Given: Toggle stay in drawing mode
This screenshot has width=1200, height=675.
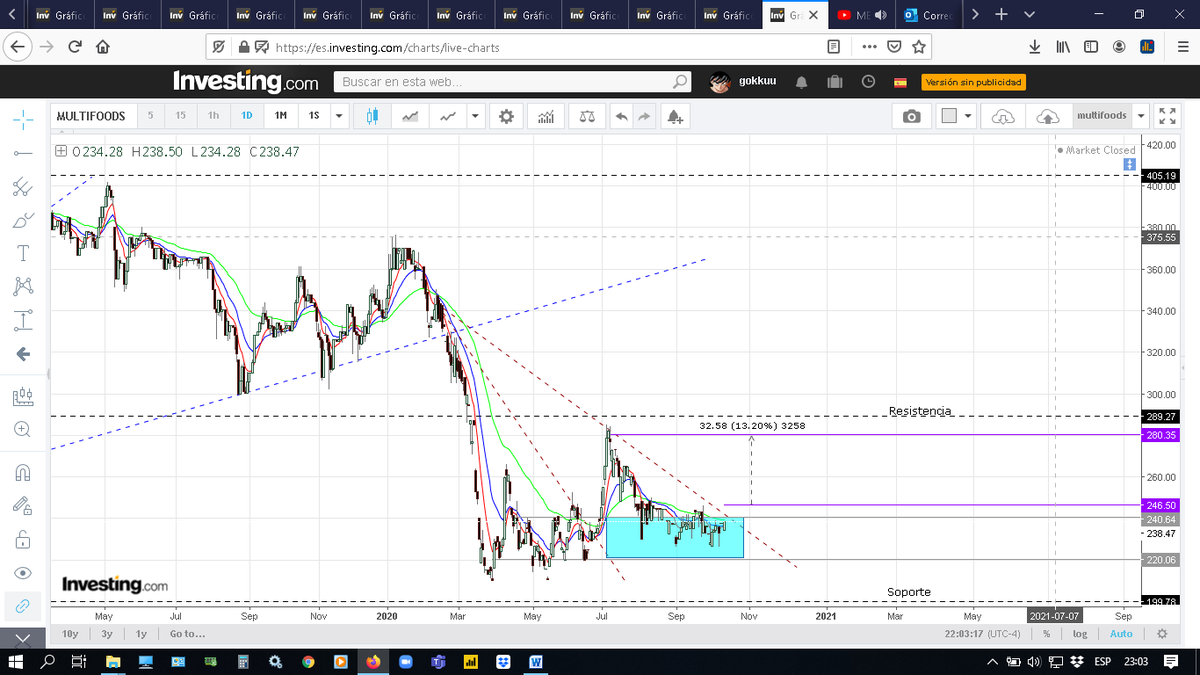Looking at the screenshot, I should 22,506.
